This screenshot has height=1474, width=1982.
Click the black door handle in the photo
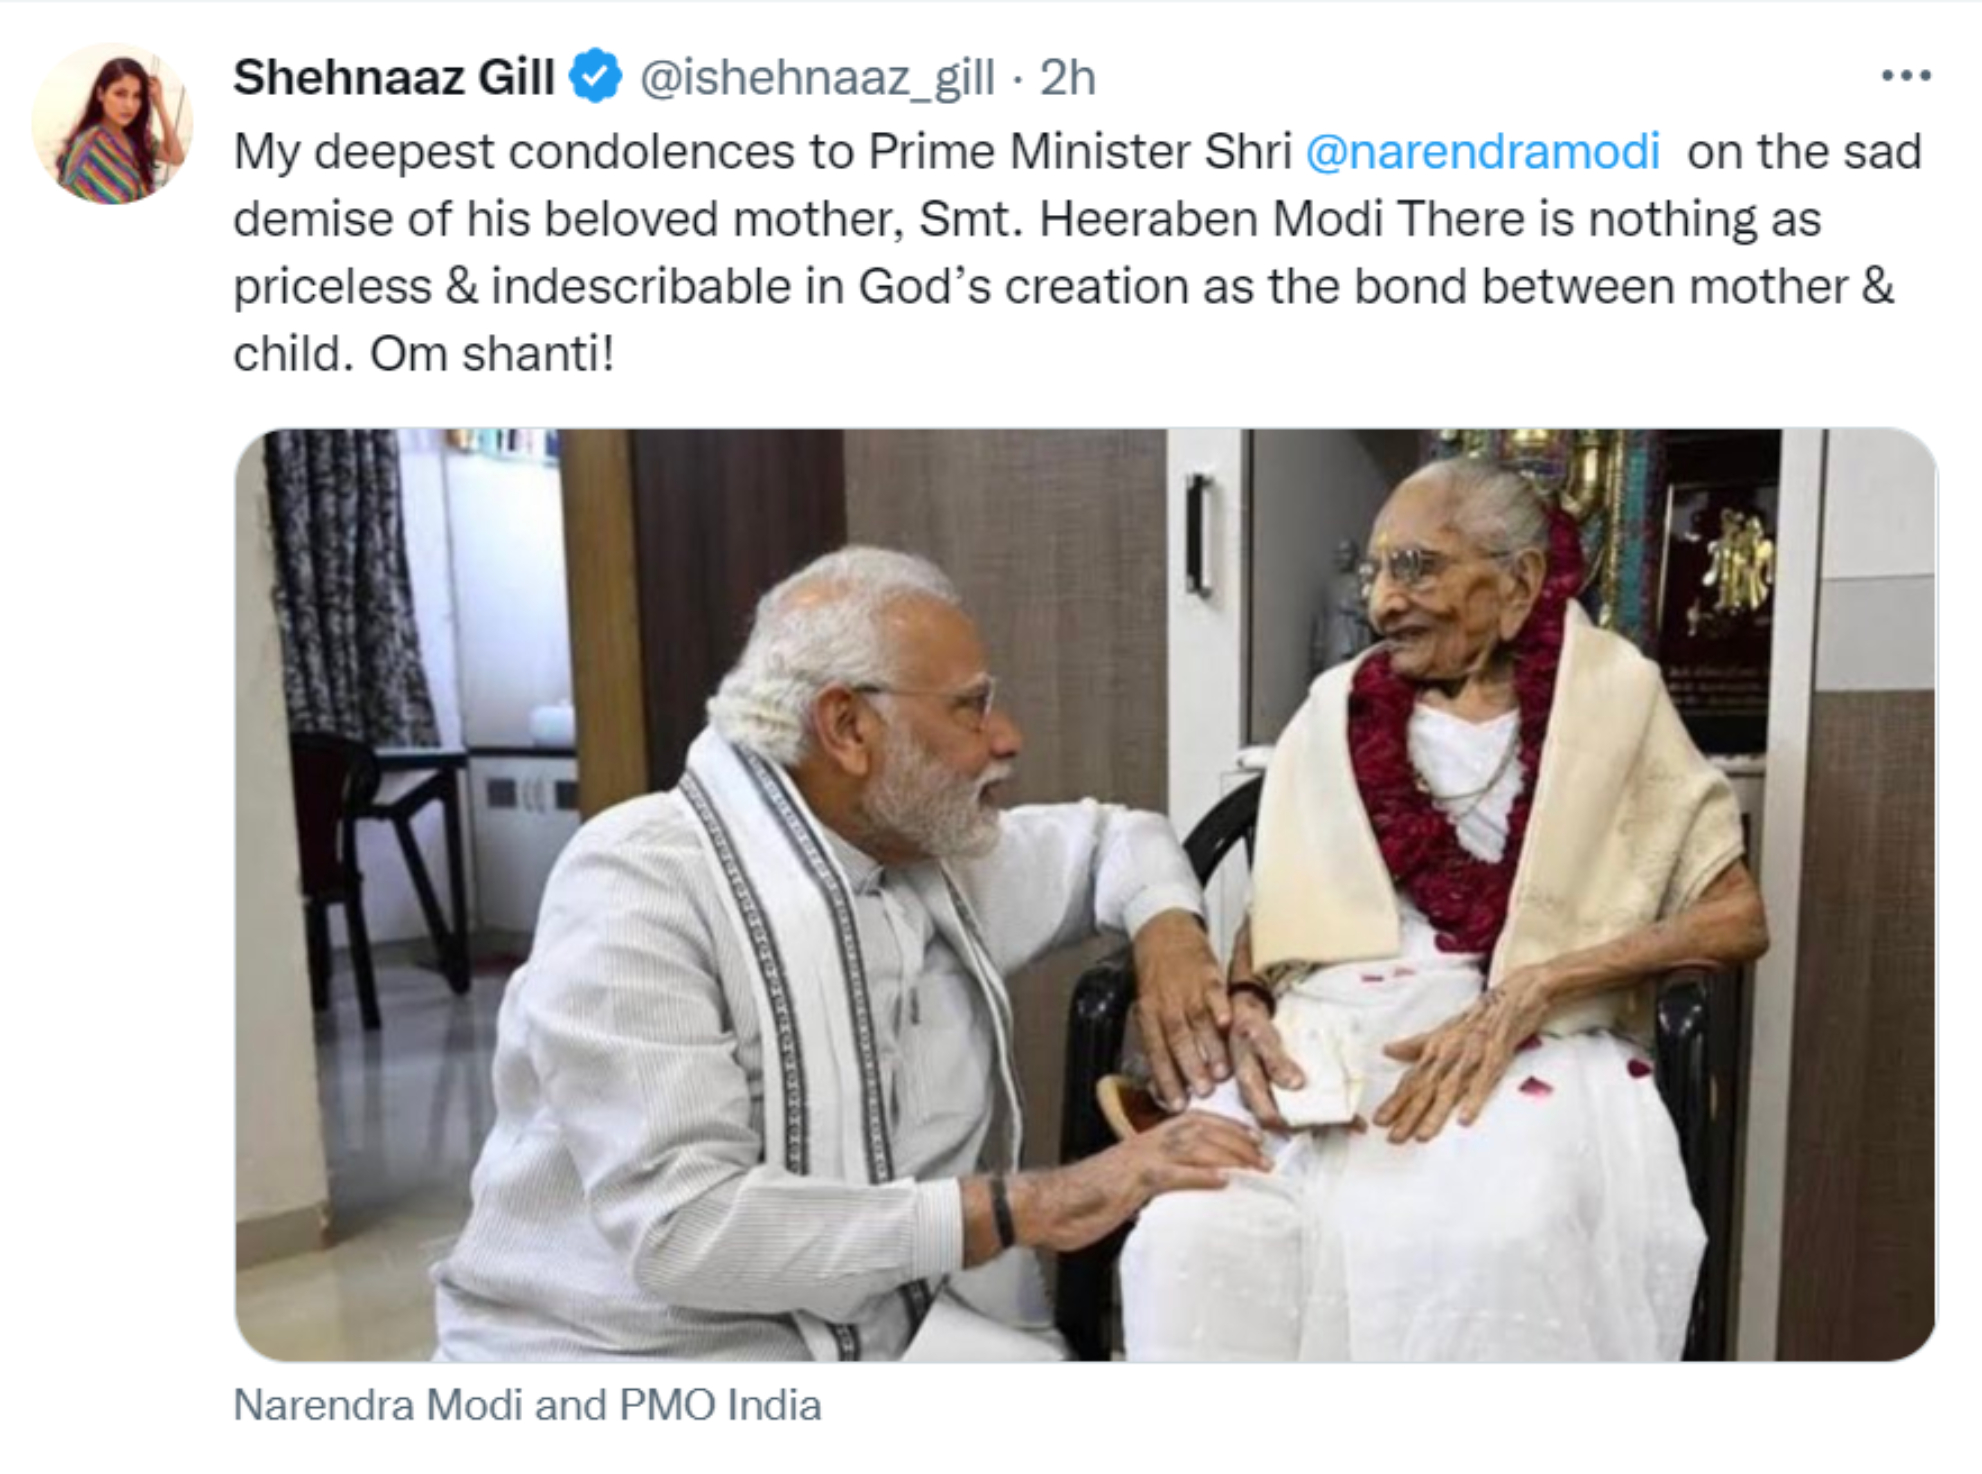(x=1200, y=535)
